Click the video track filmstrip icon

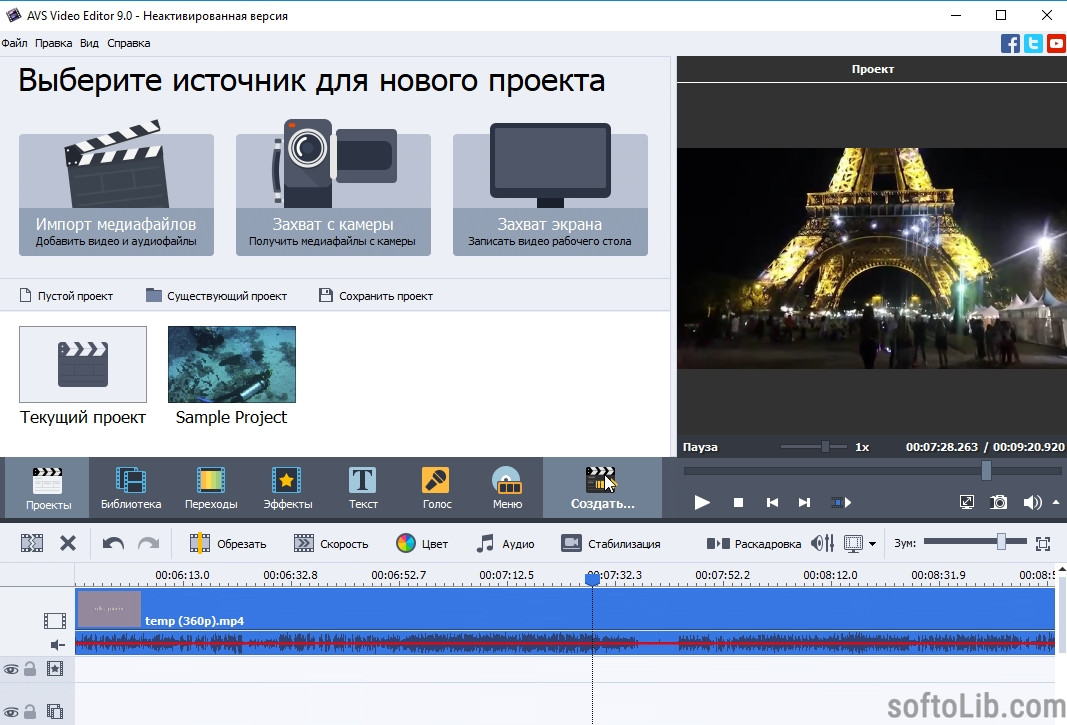point(54,621)
